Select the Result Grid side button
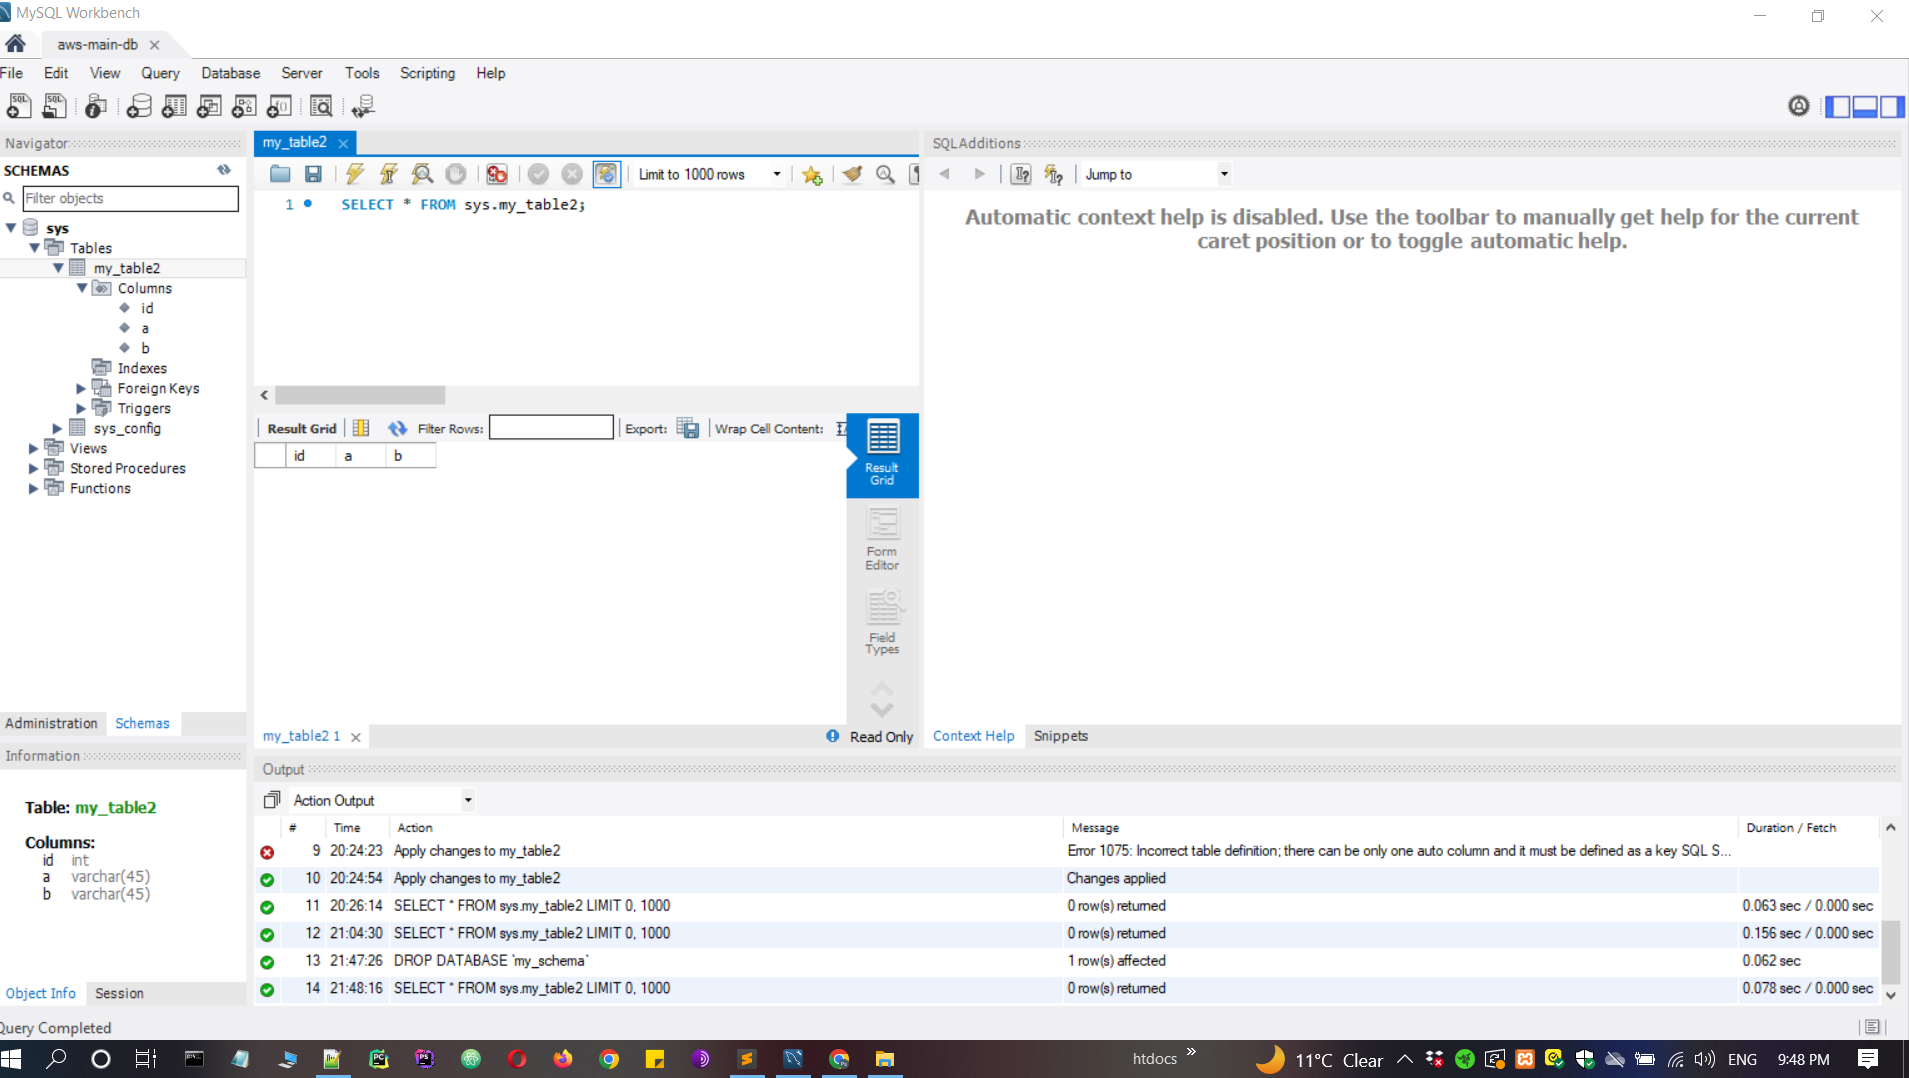The height and width of the screenshot is (1078, 1909). point(882,455)
